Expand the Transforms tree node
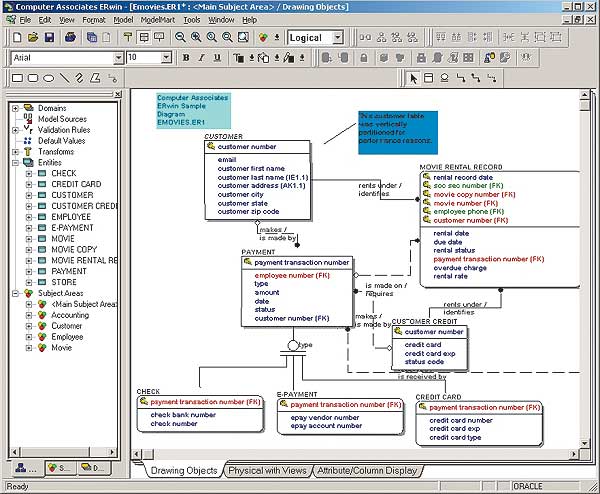The image size is (600, 494). (x=15, y=152)
